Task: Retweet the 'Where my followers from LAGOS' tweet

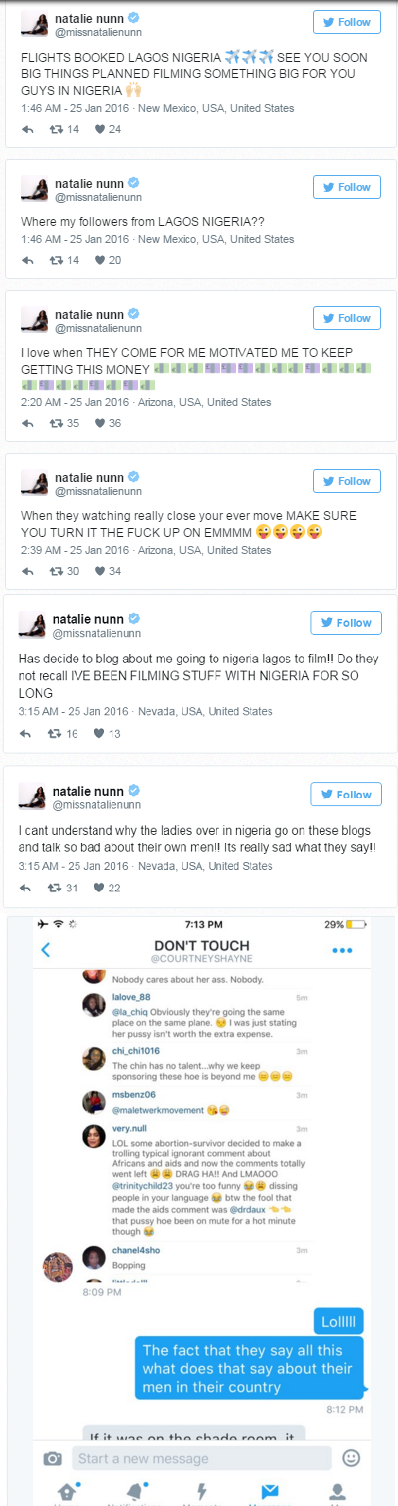Action: coord(56,260)
